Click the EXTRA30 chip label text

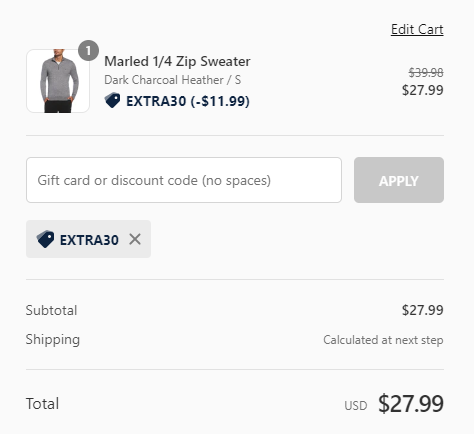[x=89, y=240]
